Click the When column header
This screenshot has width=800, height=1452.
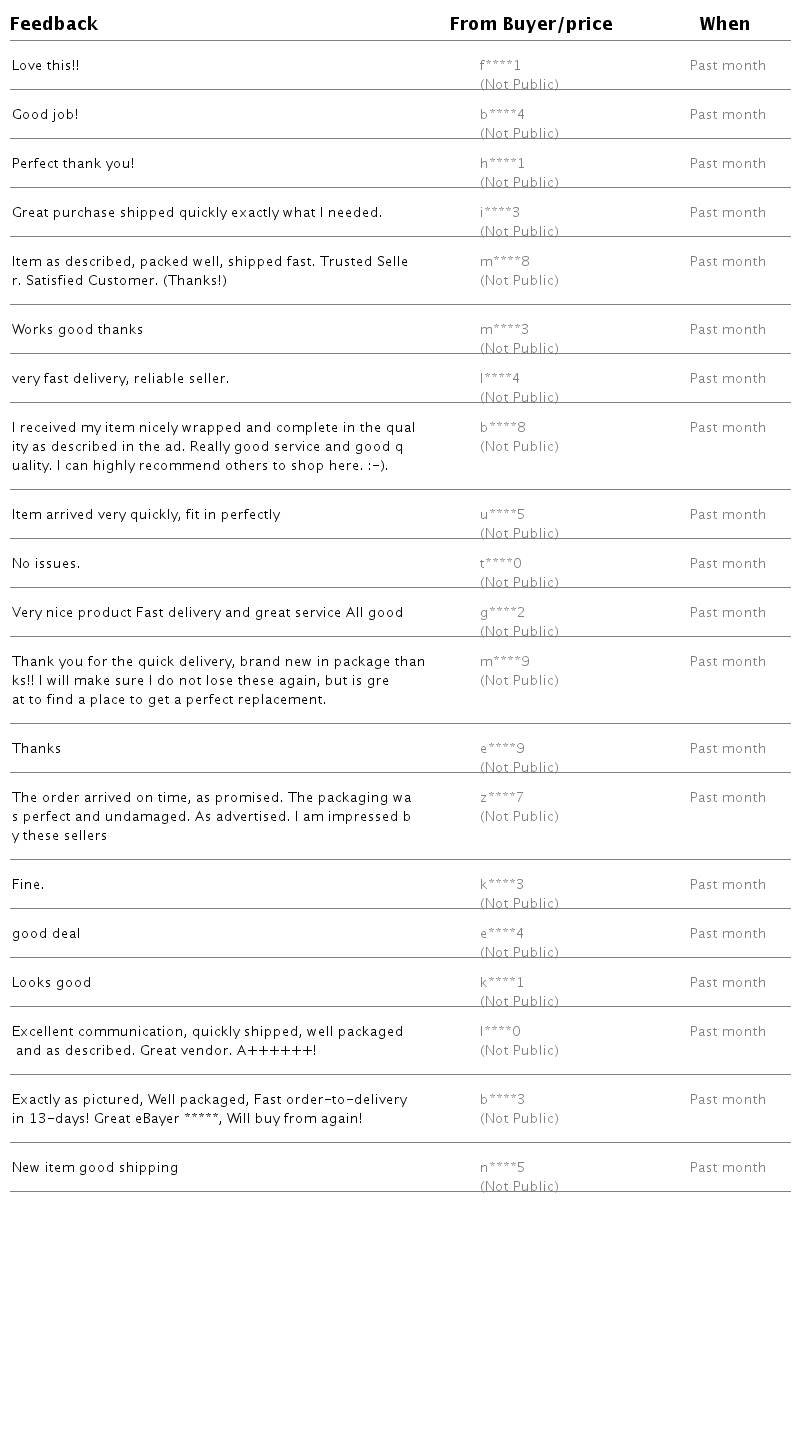tap(724, 24)
